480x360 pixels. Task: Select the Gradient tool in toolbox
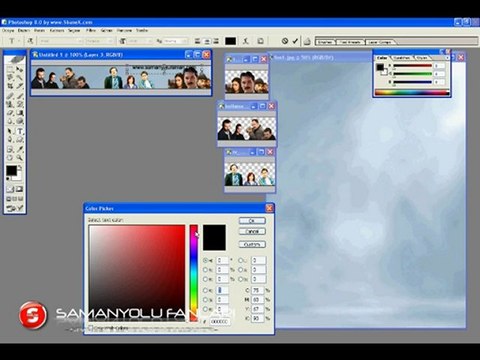pyautogui.click(x=20, y=112)
